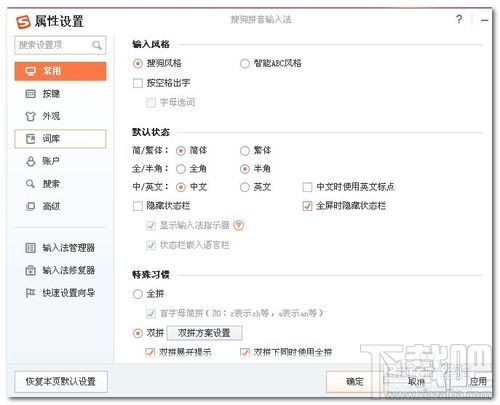Open the 词库 settings tab
500x405 pixels.
pyautogui.click(x=60, y=139)
